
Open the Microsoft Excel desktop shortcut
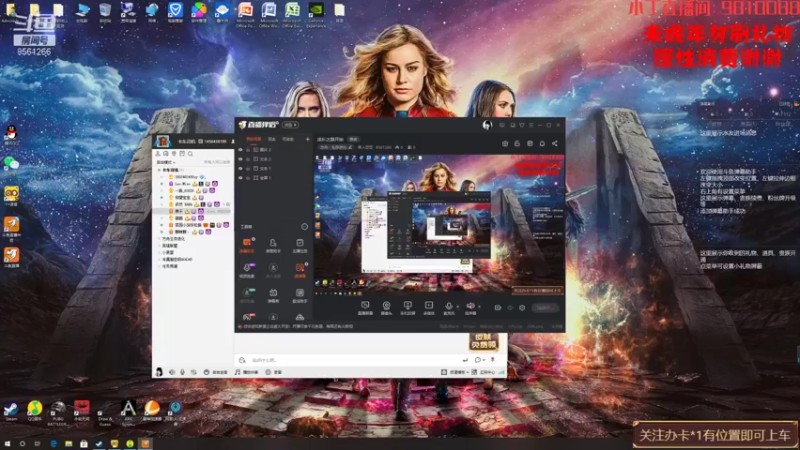[x=292, y=14]
